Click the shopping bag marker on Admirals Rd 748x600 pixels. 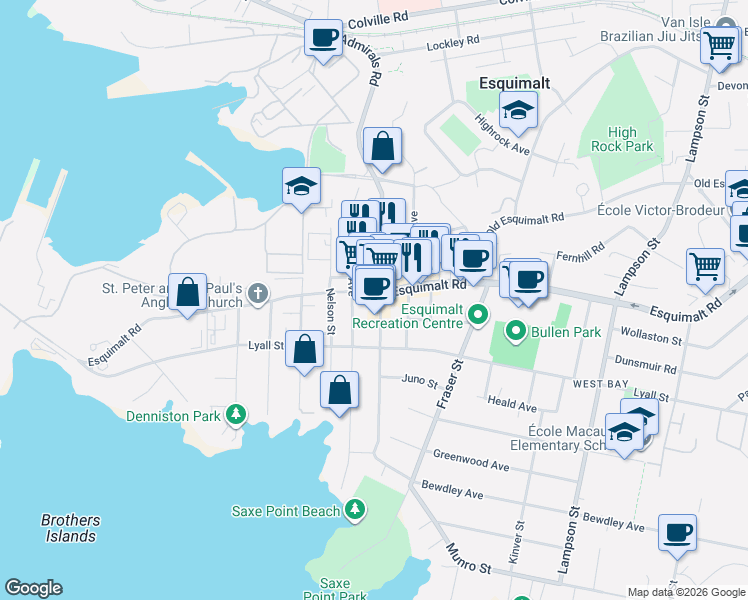pyautogui.click(x=382, y=149)
